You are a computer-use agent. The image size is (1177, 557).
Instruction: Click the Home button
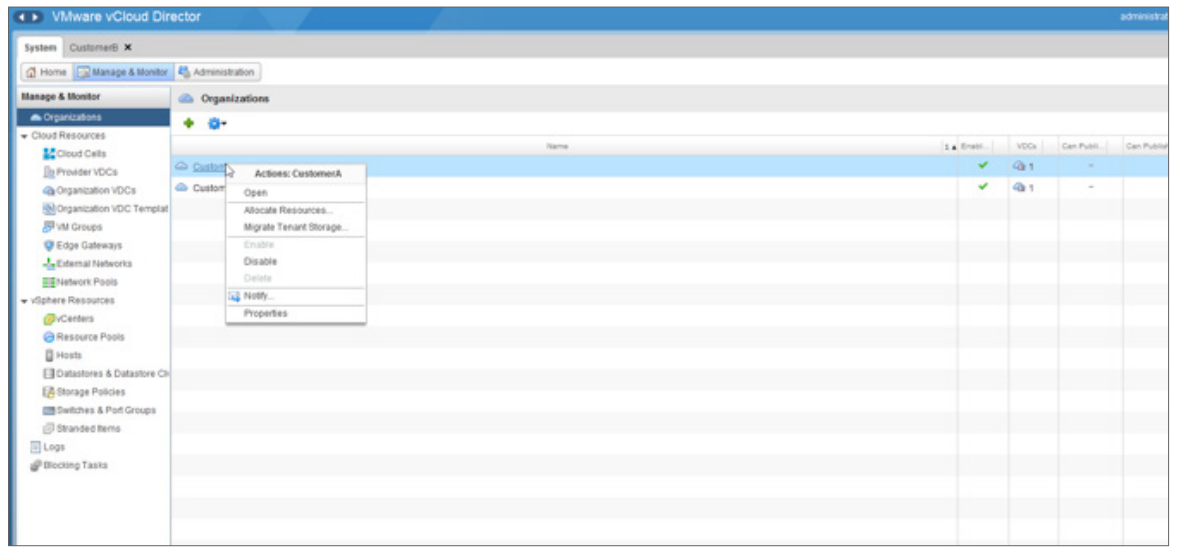point(47,72)
